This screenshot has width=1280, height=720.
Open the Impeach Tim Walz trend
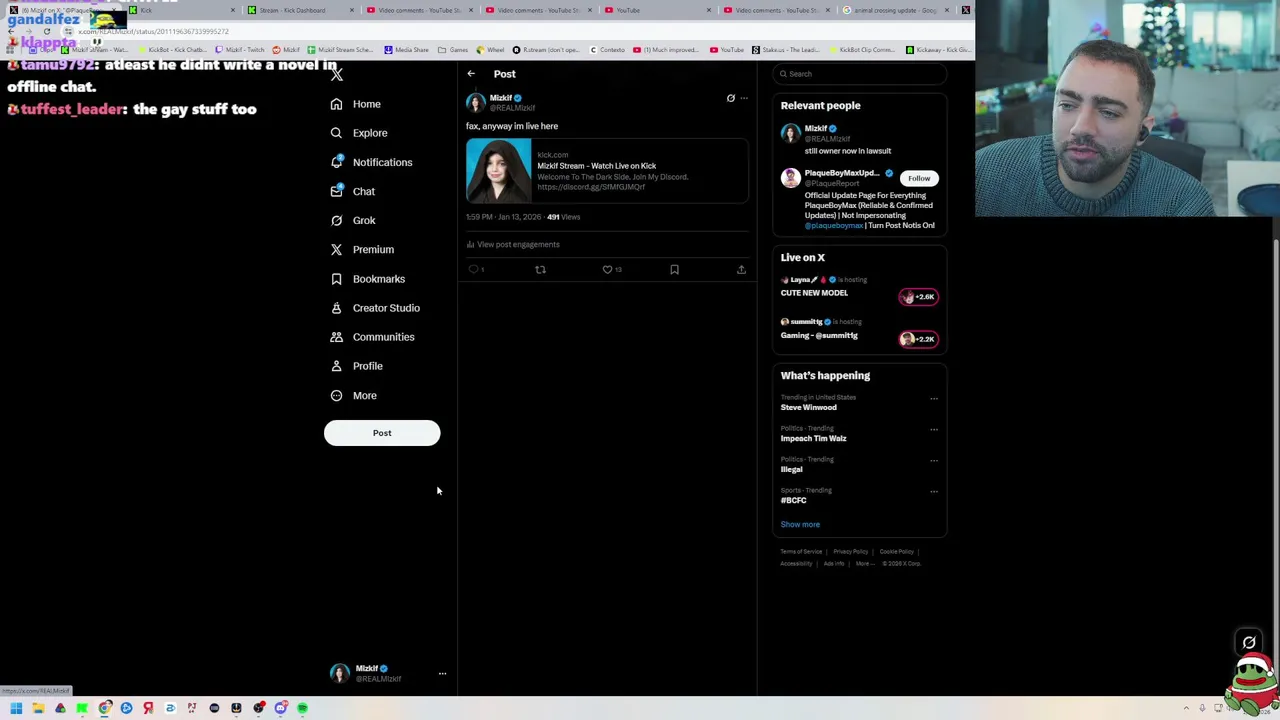tap(813, 438)
